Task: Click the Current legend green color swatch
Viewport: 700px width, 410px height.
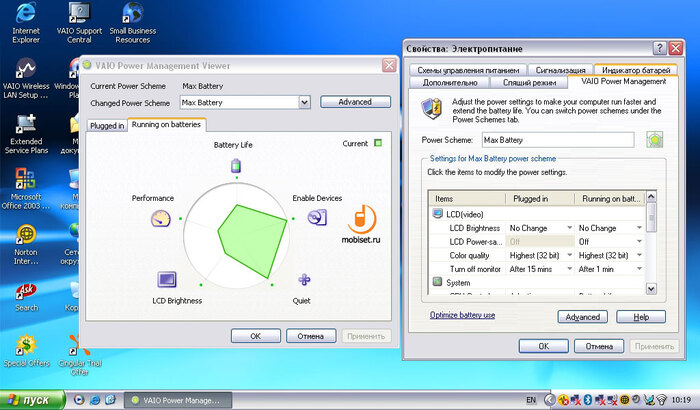Action: (x=378, y=143)
